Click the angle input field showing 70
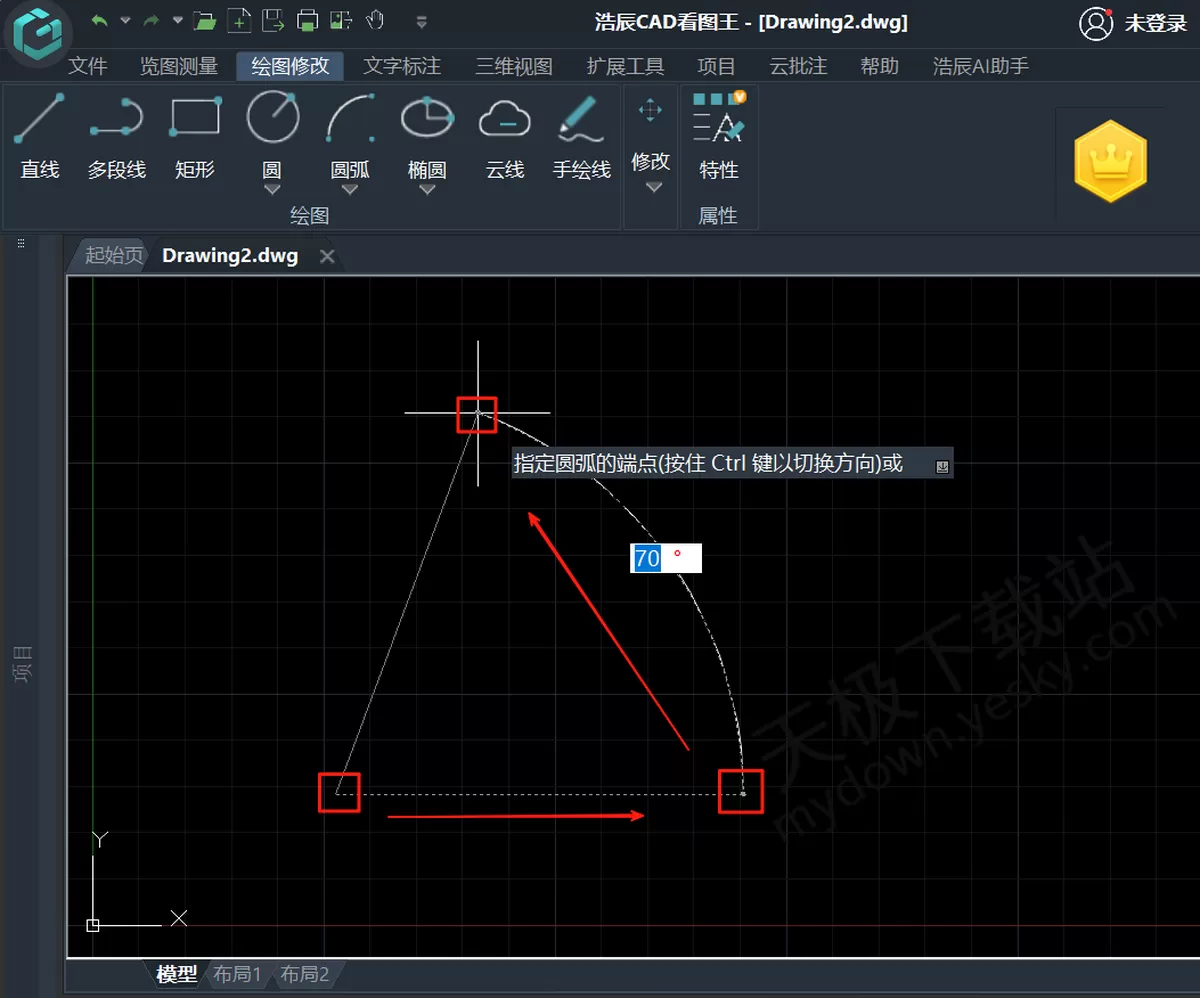Viewport: 1200px width, 998px height. tap(666, 558)
